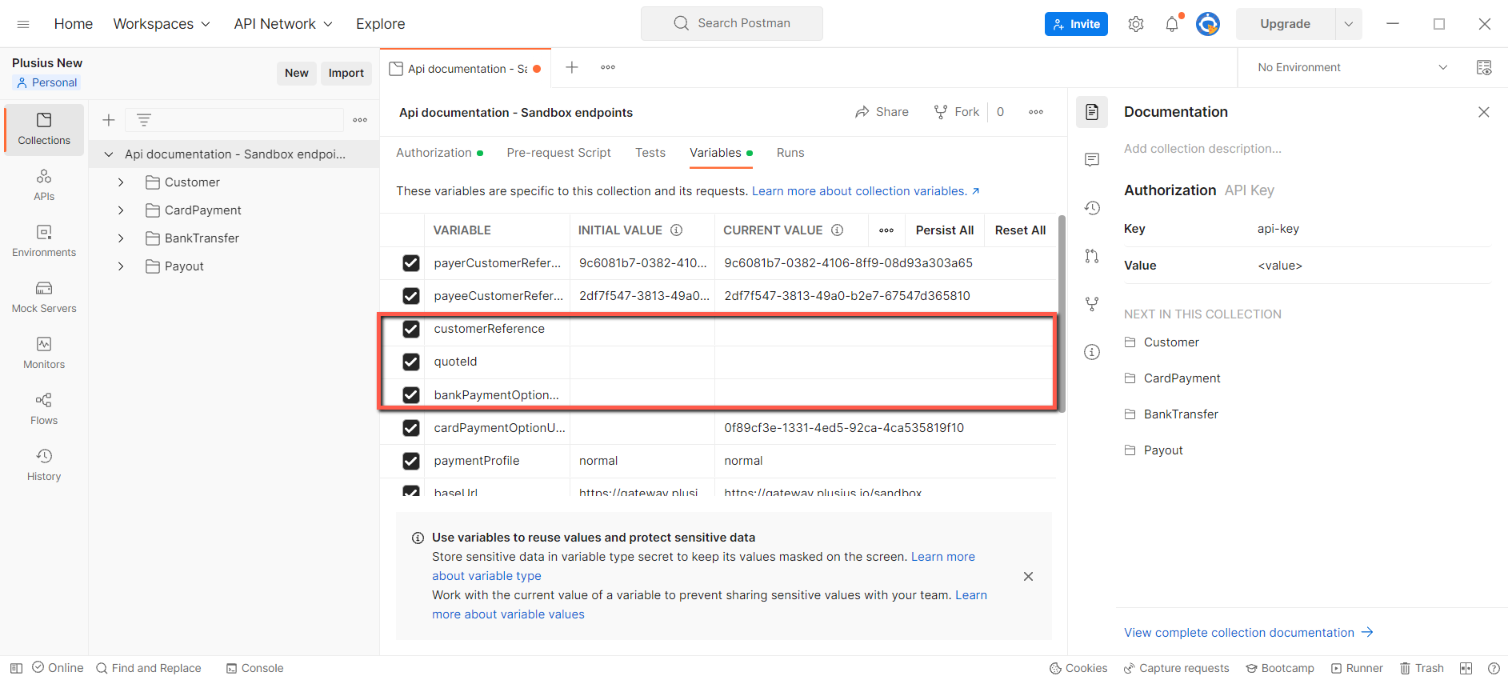Switch to Tests tab

(650, 153)
